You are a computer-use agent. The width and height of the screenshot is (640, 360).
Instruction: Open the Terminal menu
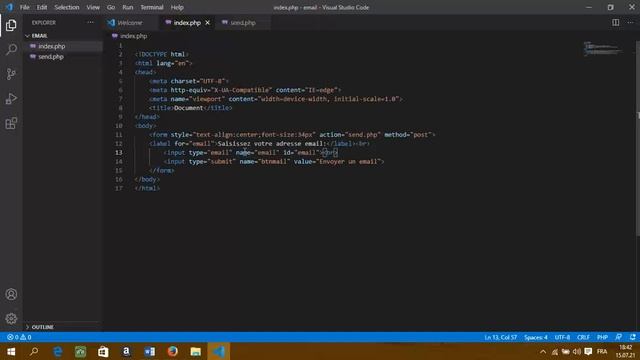pyautogui.click(x=152, y=7)
